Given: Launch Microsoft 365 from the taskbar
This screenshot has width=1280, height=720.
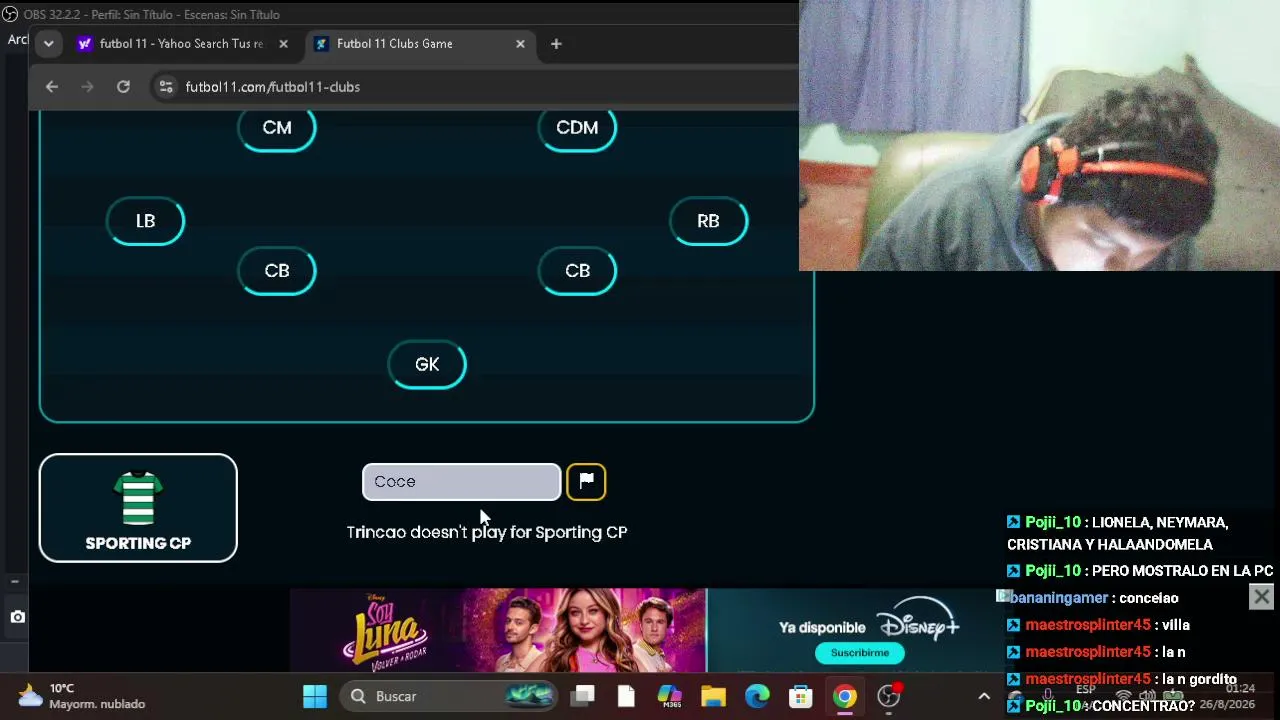Looking at the screenshot, I should [669, 696].
